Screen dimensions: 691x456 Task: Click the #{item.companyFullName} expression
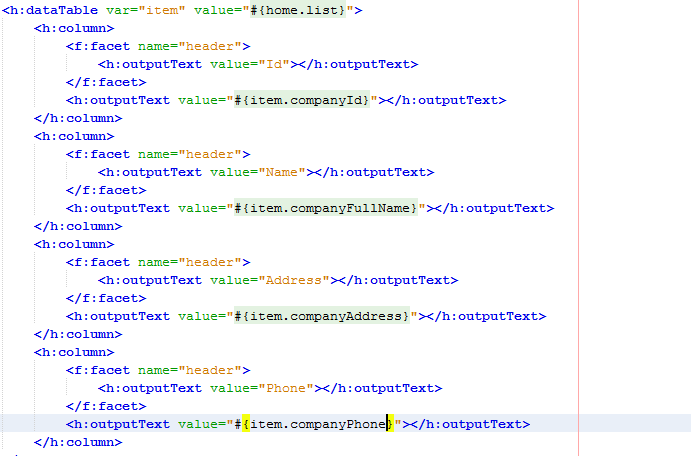click(326, 208)
